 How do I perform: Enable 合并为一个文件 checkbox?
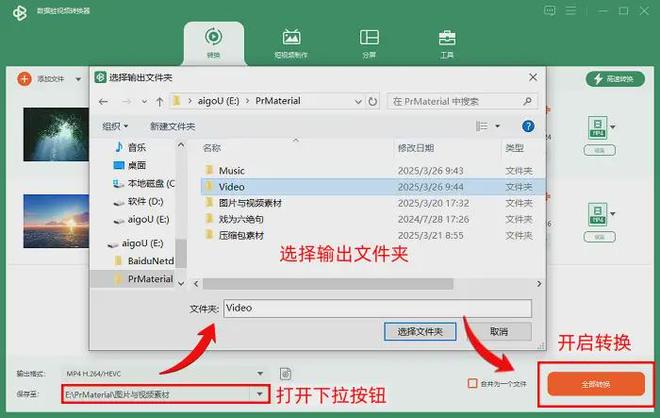pos(472,384)
